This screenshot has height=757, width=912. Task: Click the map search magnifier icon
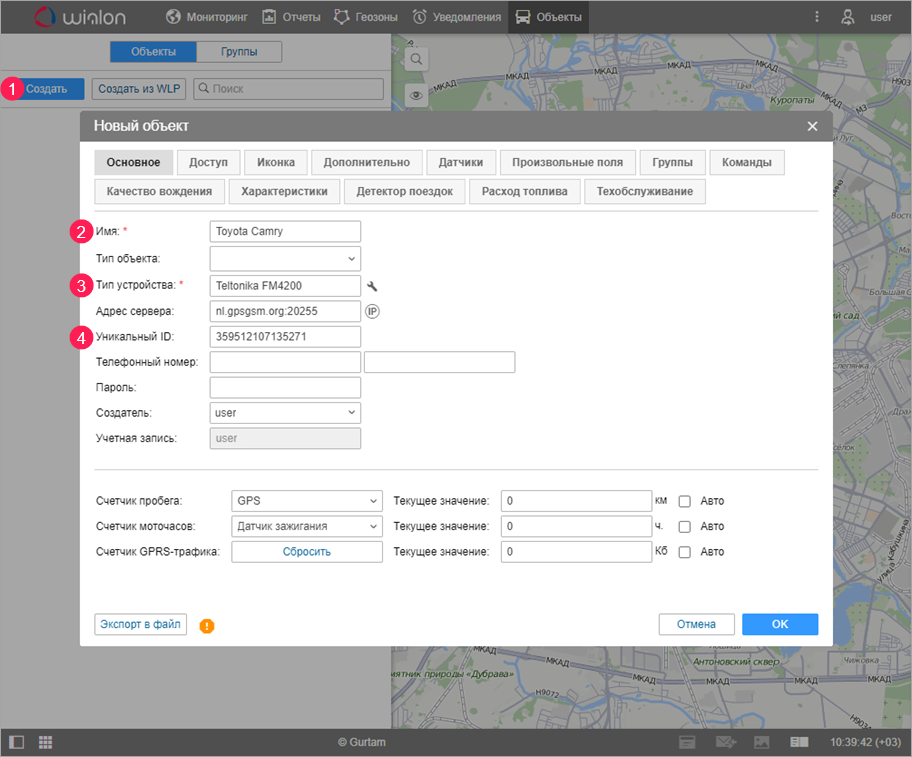coord(416,59)
